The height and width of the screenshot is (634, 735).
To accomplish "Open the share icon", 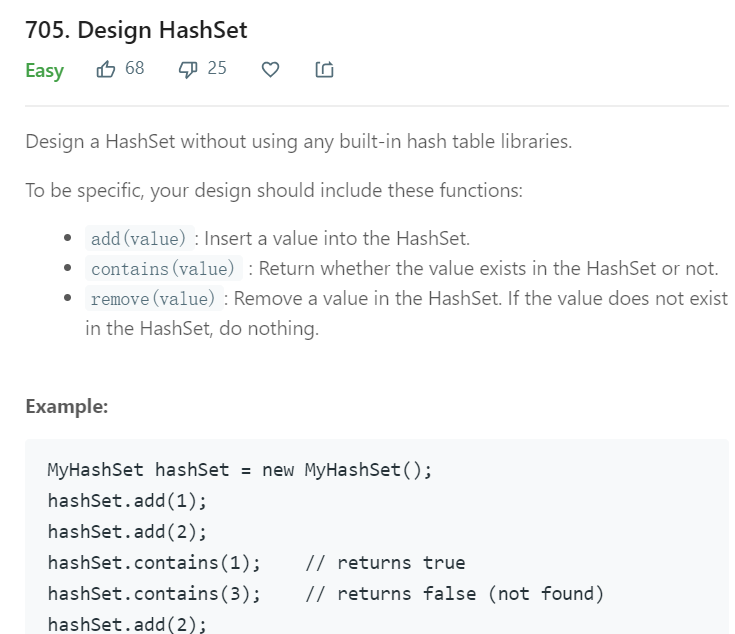I will point(324,69).
